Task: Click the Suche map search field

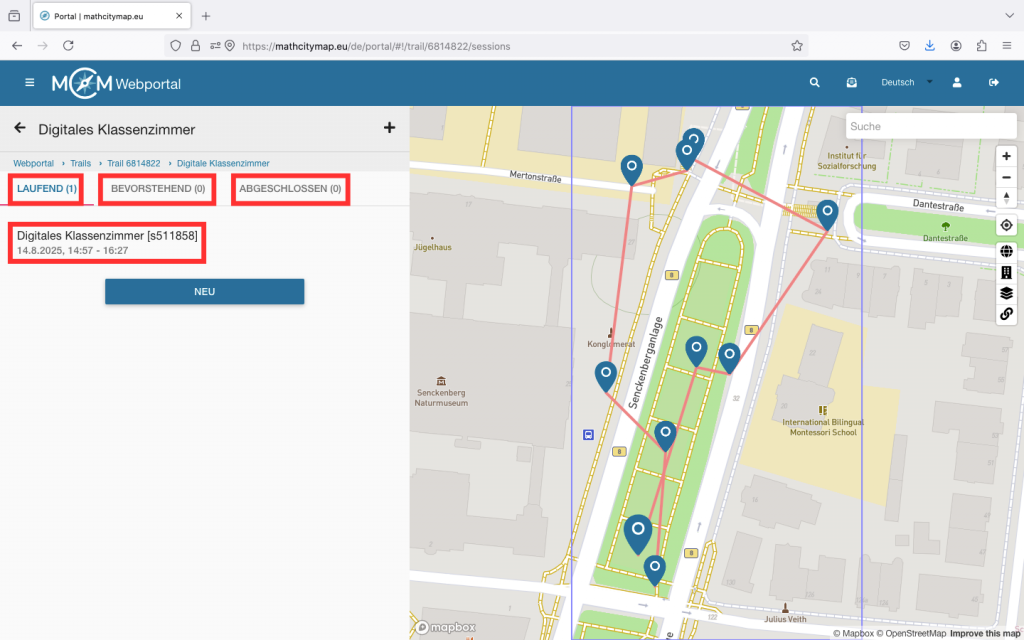Action: click(915, 127)
